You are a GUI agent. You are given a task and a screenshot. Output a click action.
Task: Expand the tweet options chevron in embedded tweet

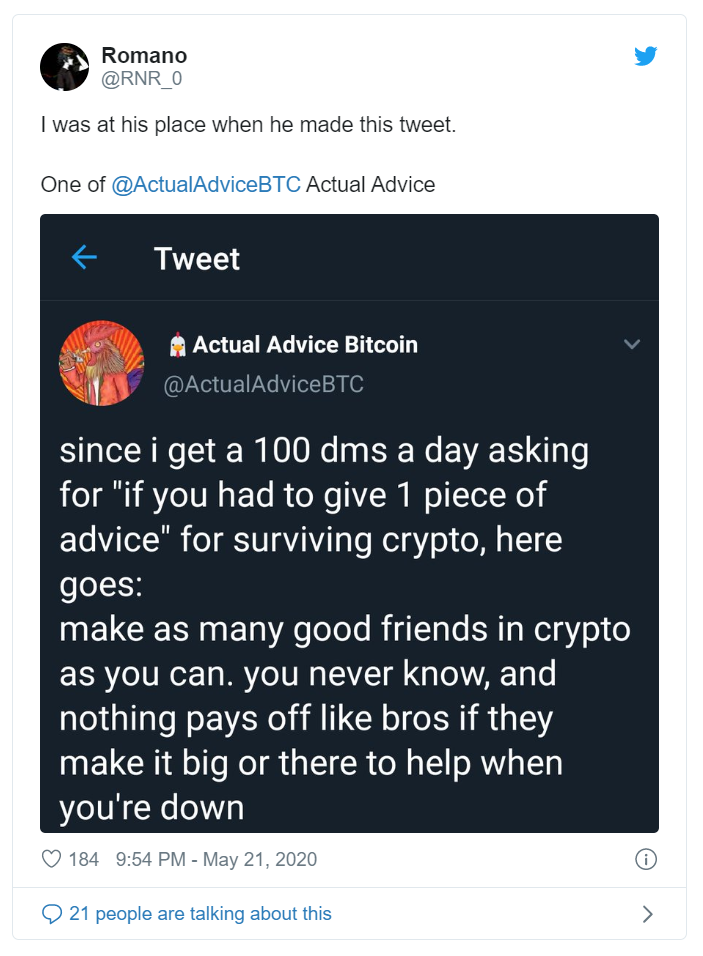(632, 344)
